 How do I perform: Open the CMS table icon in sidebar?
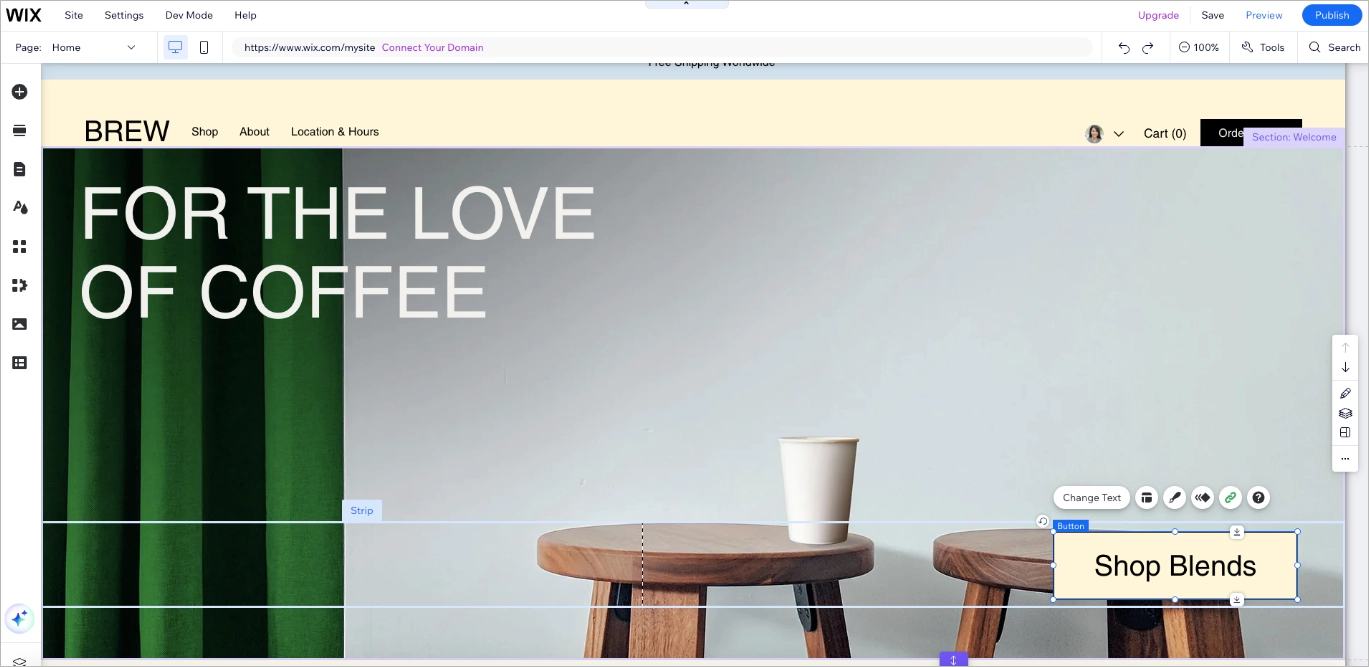pos(19,363)
